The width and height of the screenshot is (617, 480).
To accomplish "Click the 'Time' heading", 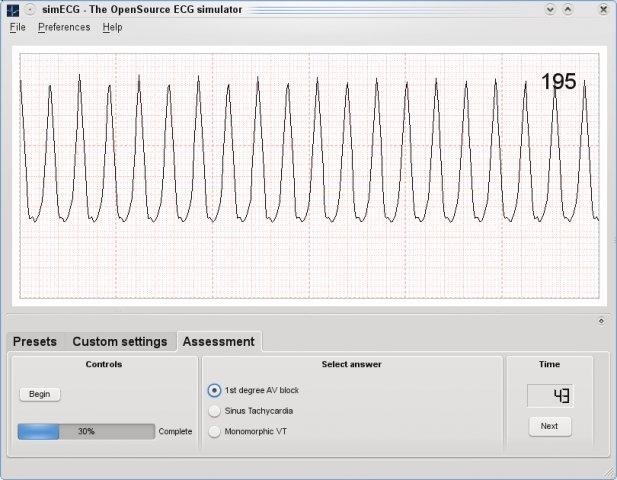I will click(549, 364).
